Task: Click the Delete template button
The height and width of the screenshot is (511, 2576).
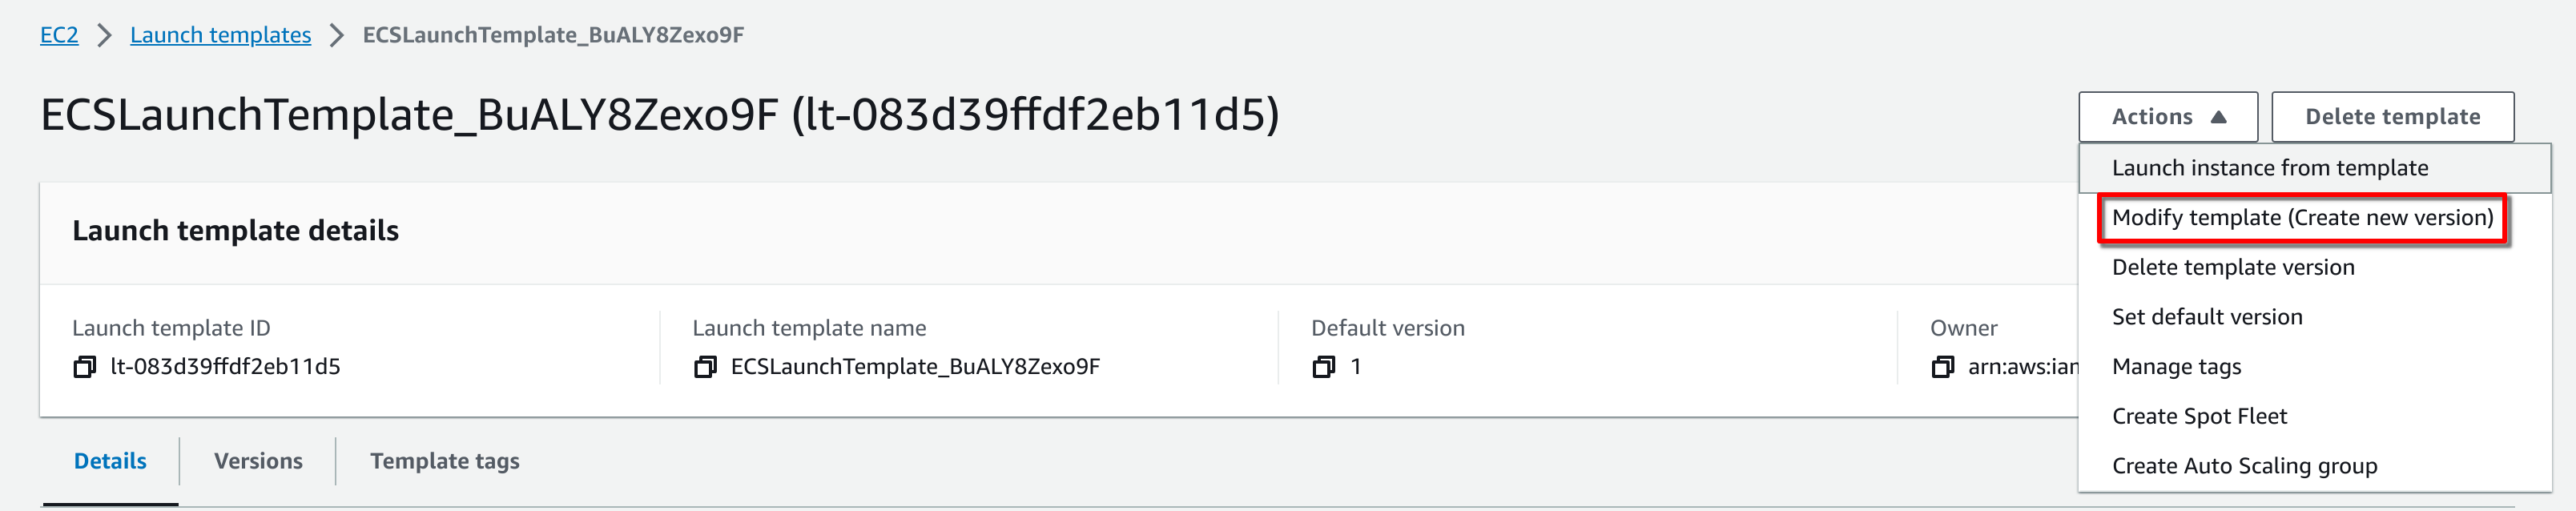Action: [x=2392, y=117]
